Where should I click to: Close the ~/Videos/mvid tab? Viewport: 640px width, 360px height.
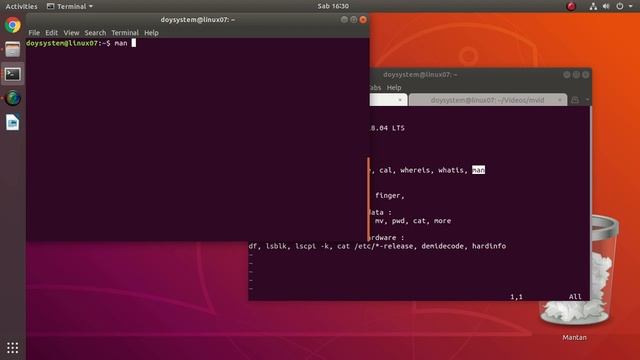(560, 100)
